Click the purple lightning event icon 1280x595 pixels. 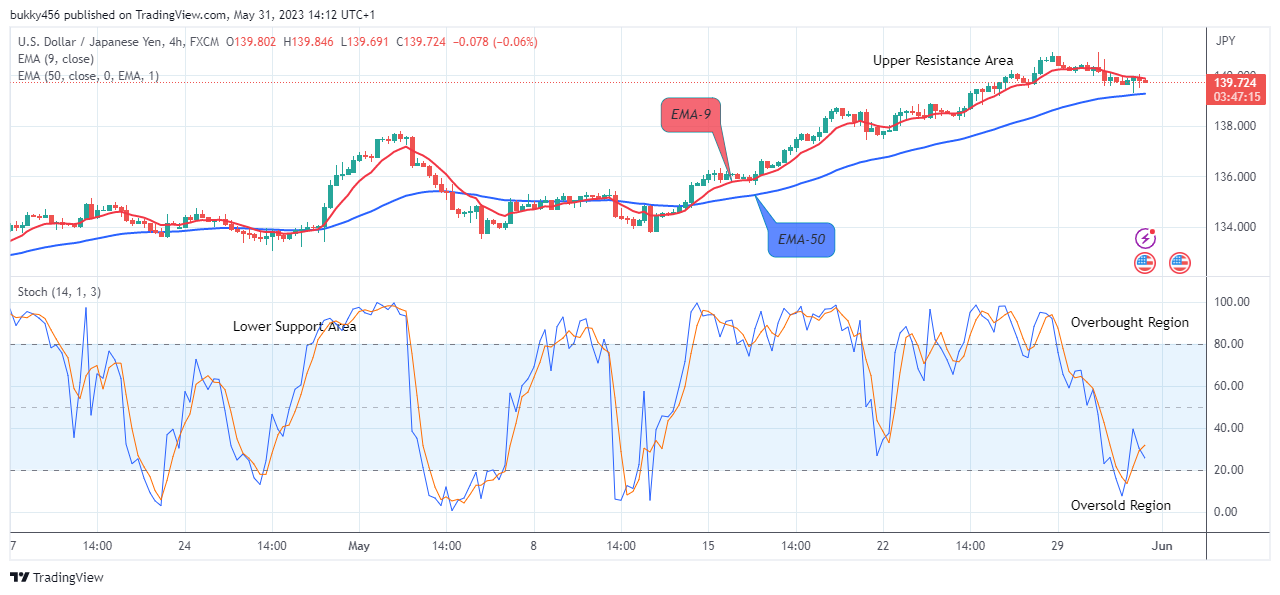click(1146, 238)
